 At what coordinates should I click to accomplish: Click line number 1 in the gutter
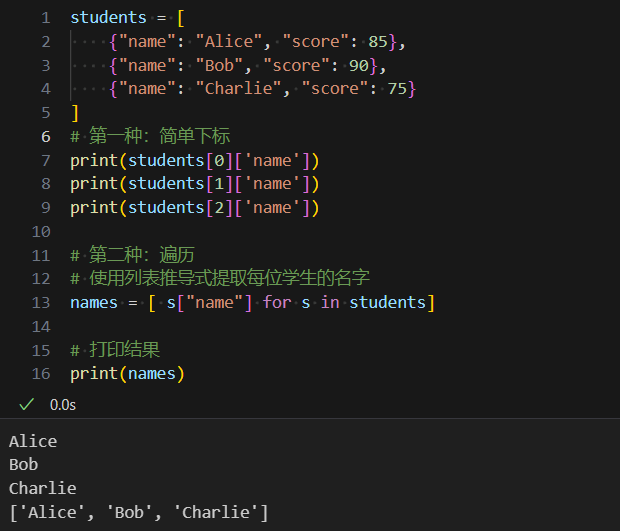46,18
